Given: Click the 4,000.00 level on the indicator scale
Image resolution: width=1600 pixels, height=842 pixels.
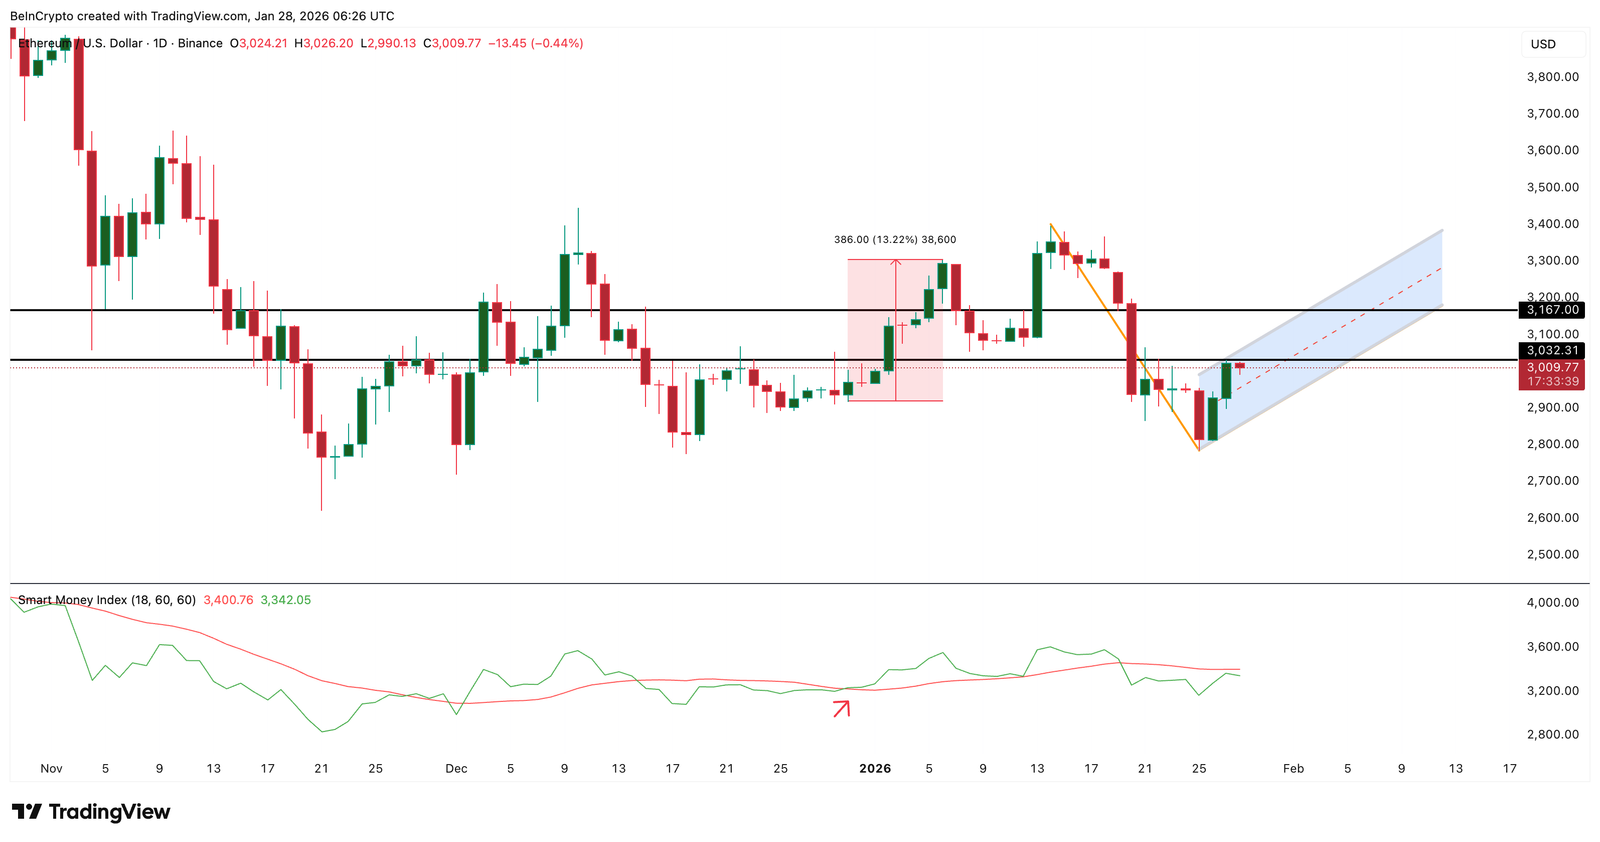Looking at the screenshot, I should (x=1552, y=603).
